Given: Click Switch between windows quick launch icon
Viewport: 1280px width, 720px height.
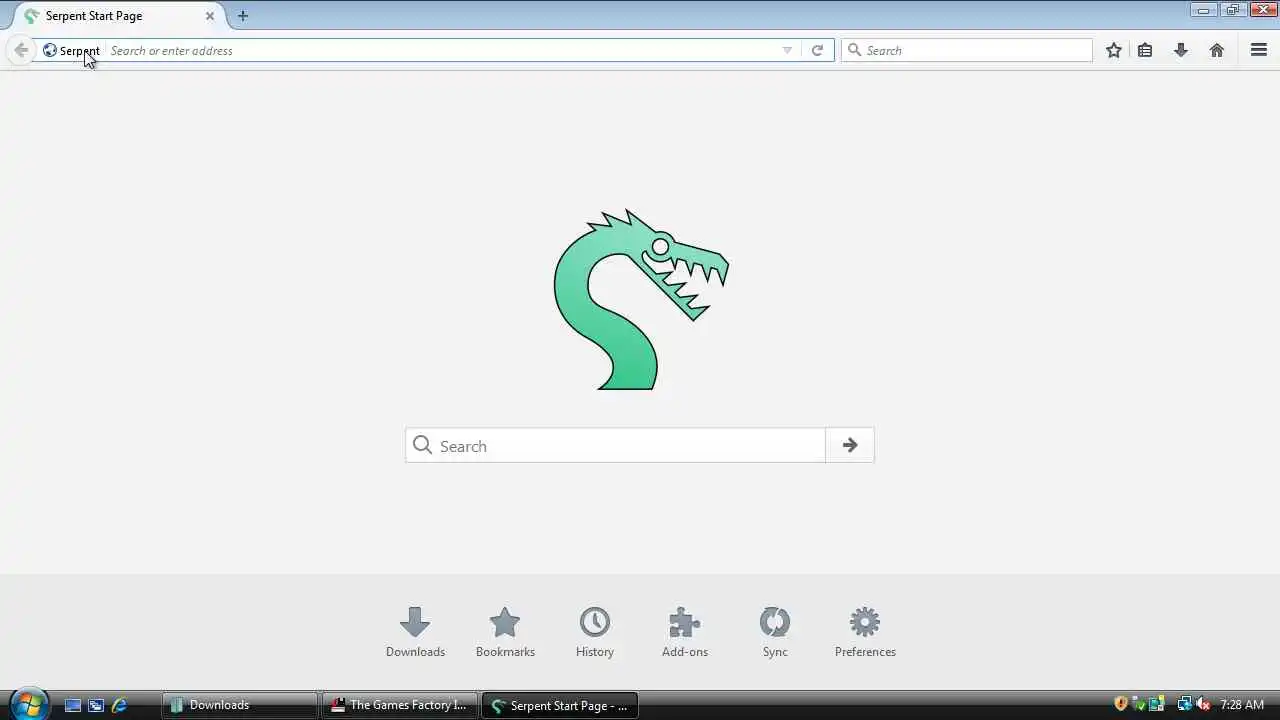Looking at the screenshot, I should [96, 705].
